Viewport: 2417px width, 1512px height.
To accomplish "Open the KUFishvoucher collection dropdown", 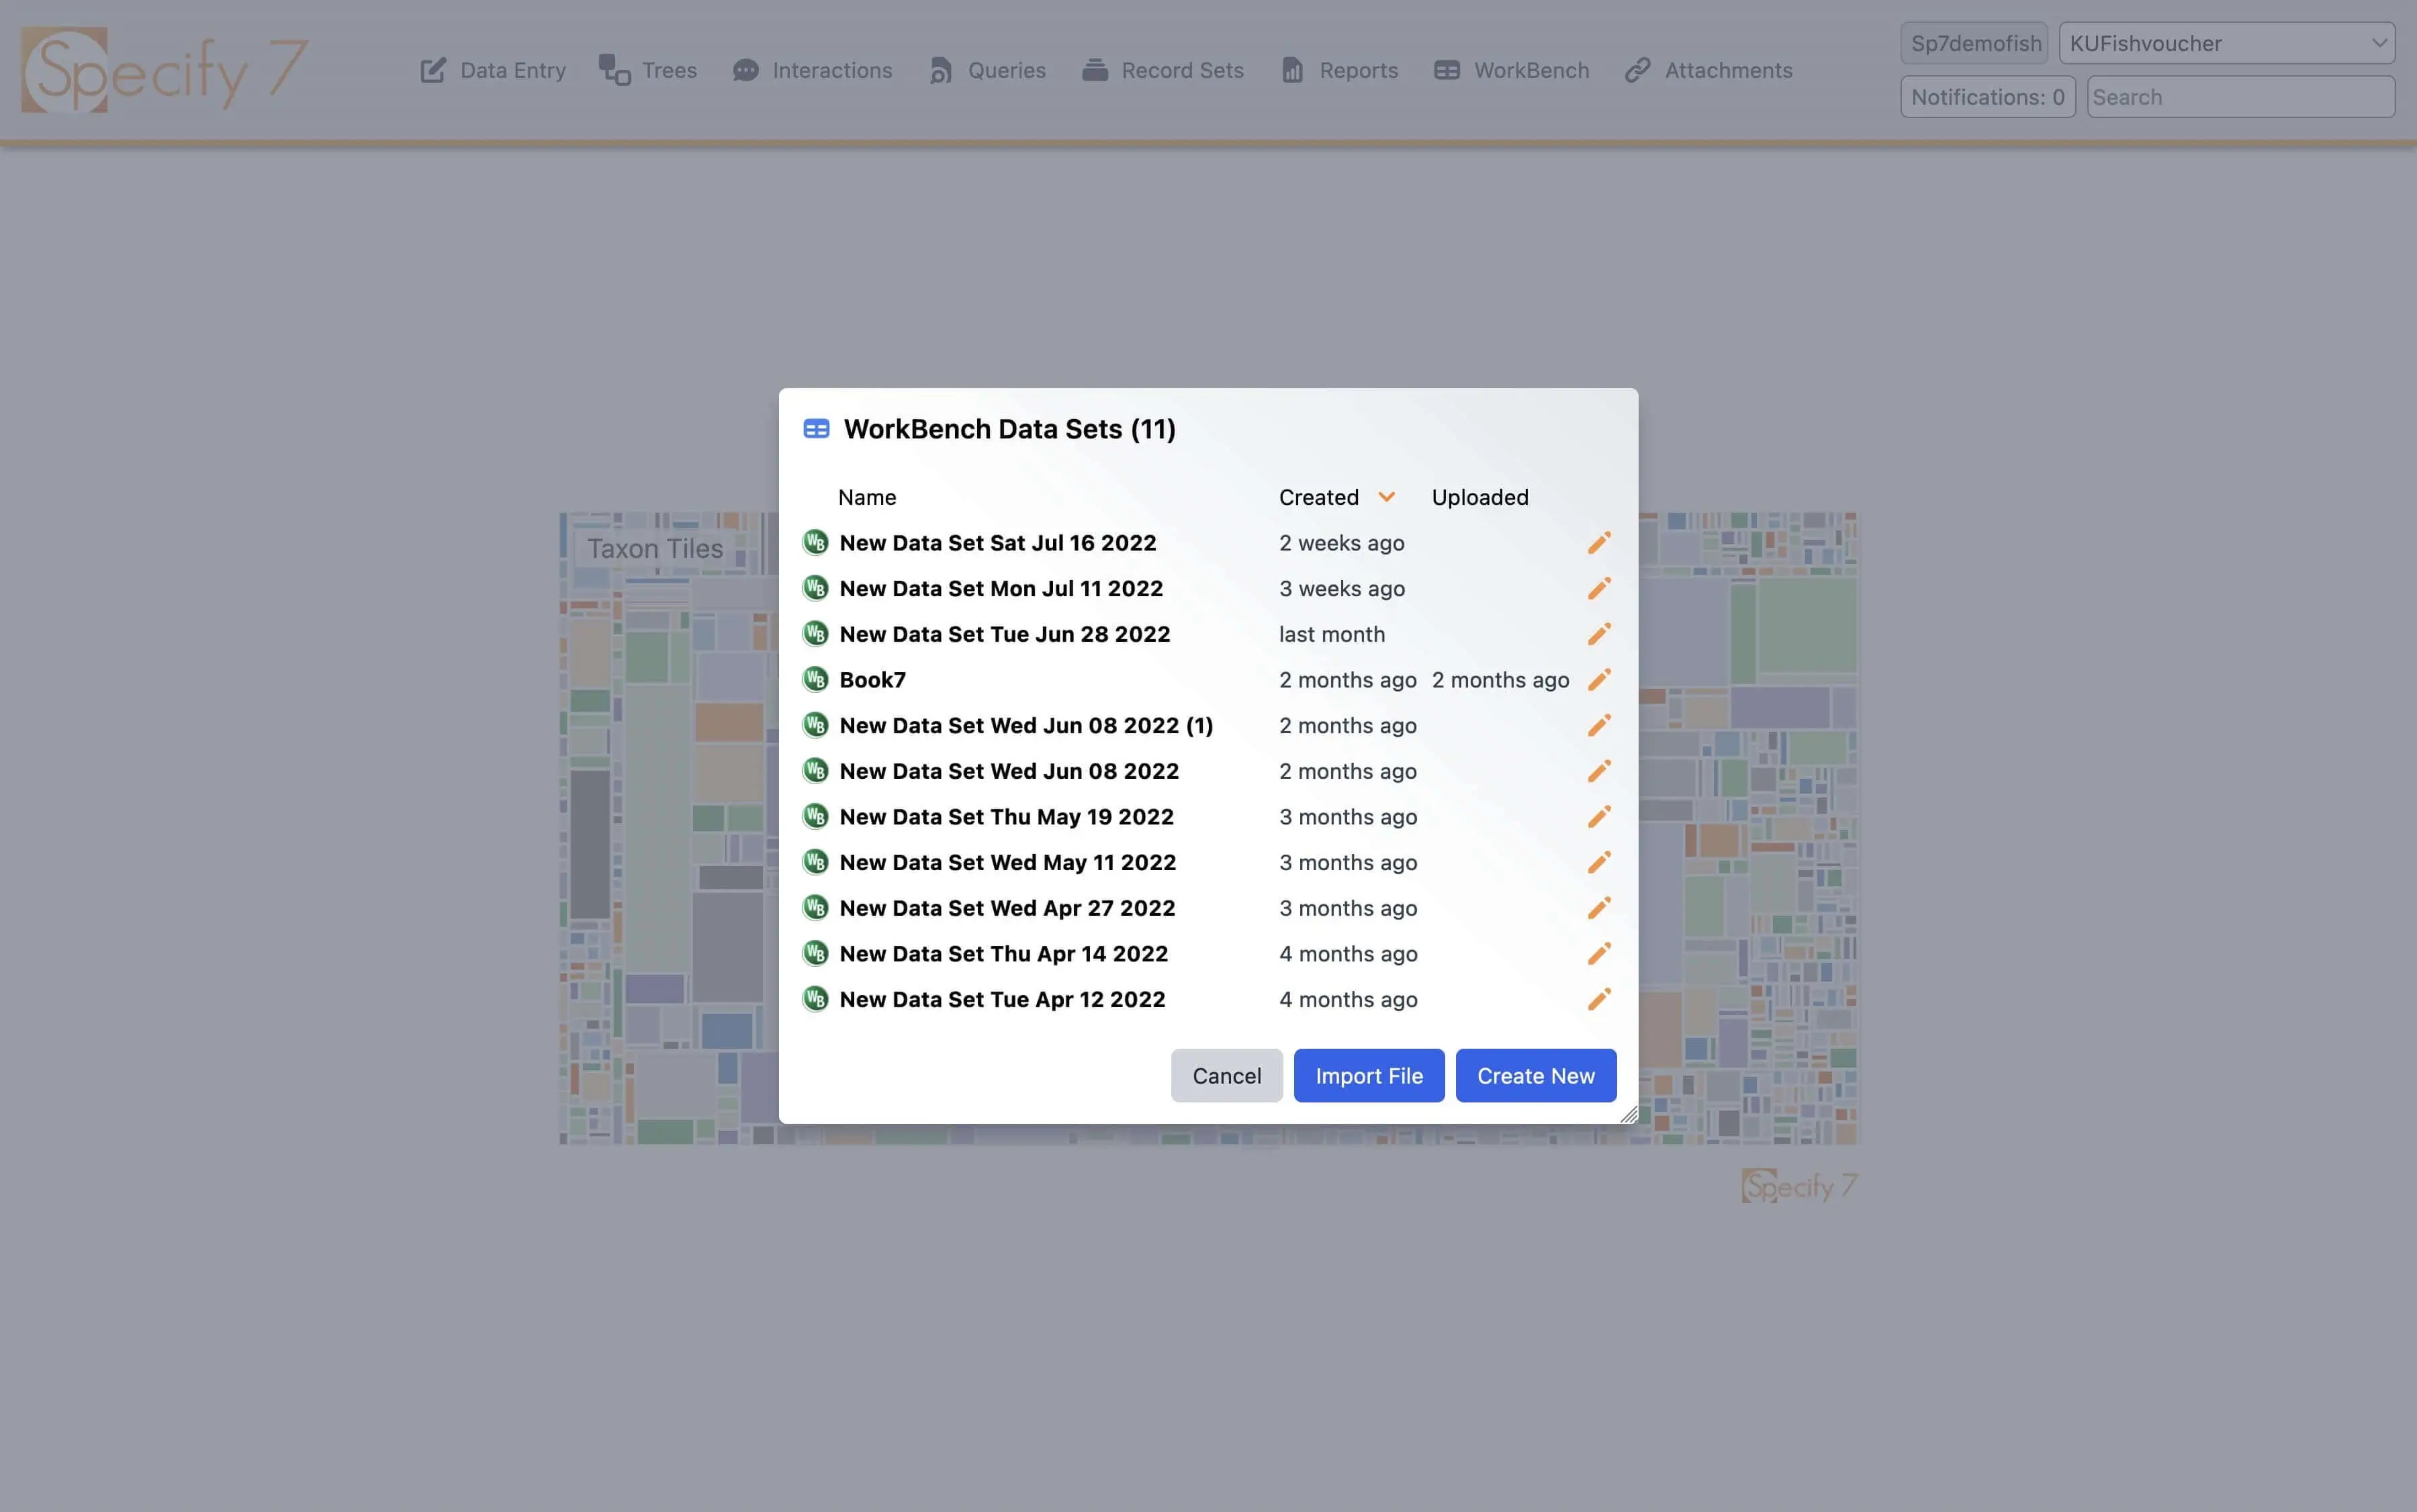I will click(x=2226, y=43).
